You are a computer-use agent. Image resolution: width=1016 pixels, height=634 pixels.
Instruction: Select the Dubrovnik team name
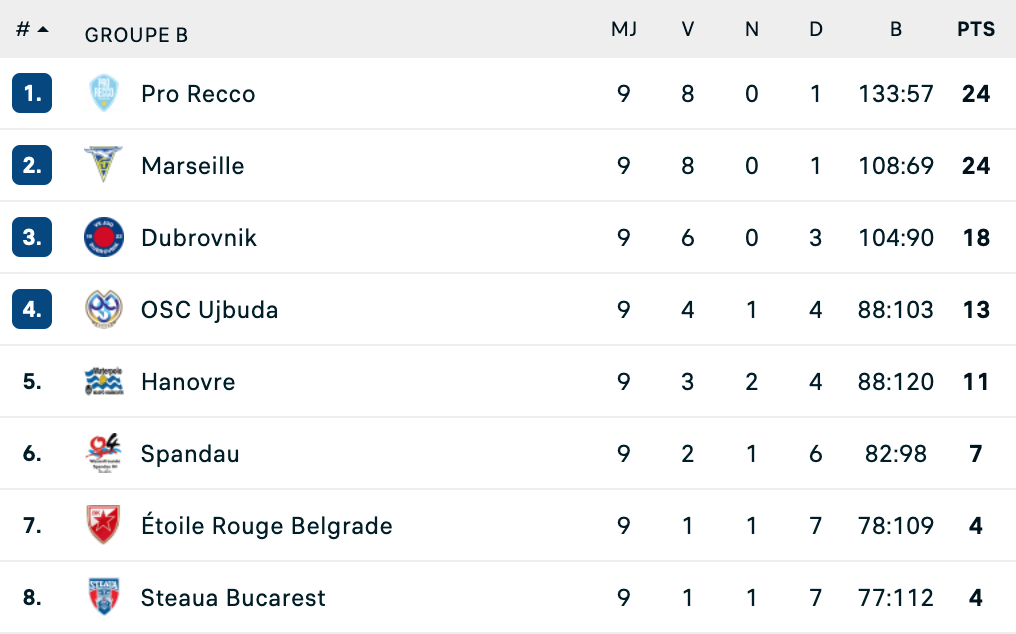coord(199,238)
